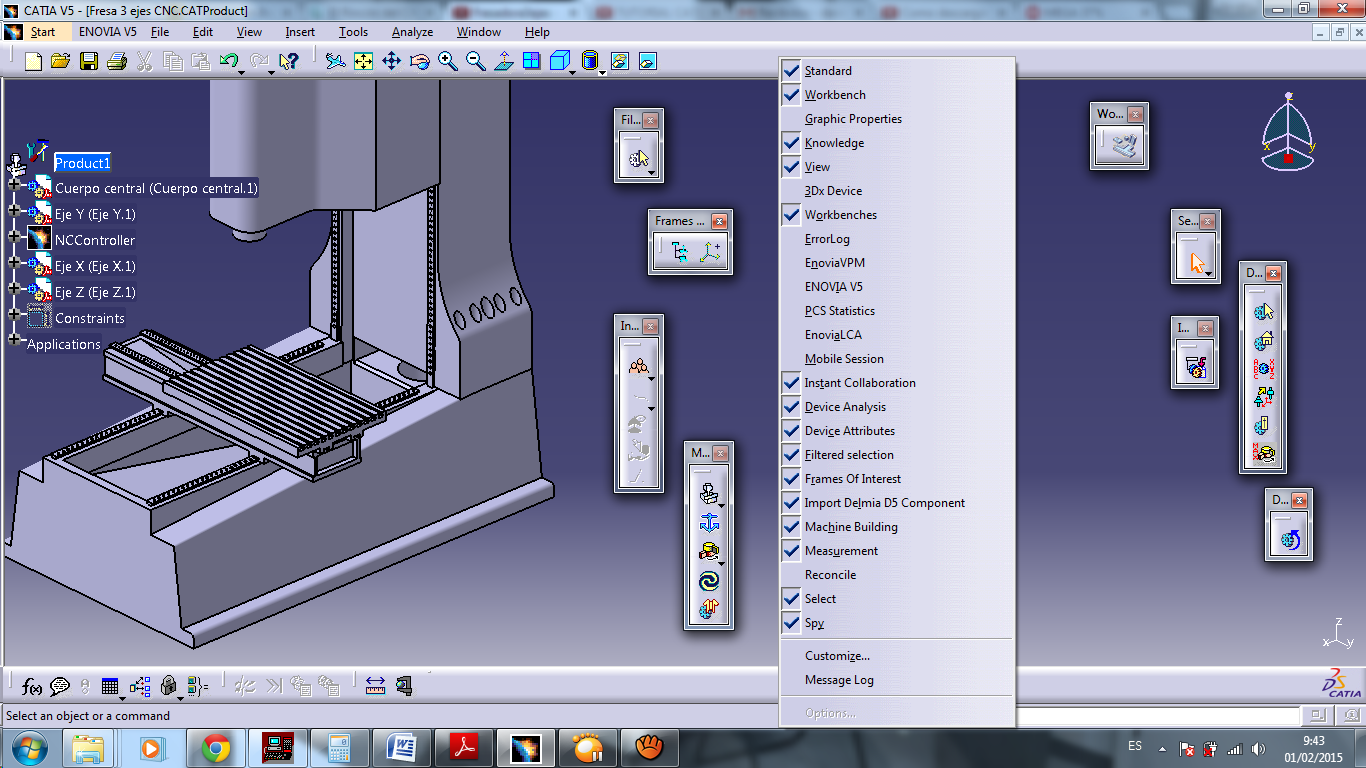Click the blue spiral icon in lower D... toolbar
This screenshot has width=1366, height=768.
click(x=1289, y=540)
